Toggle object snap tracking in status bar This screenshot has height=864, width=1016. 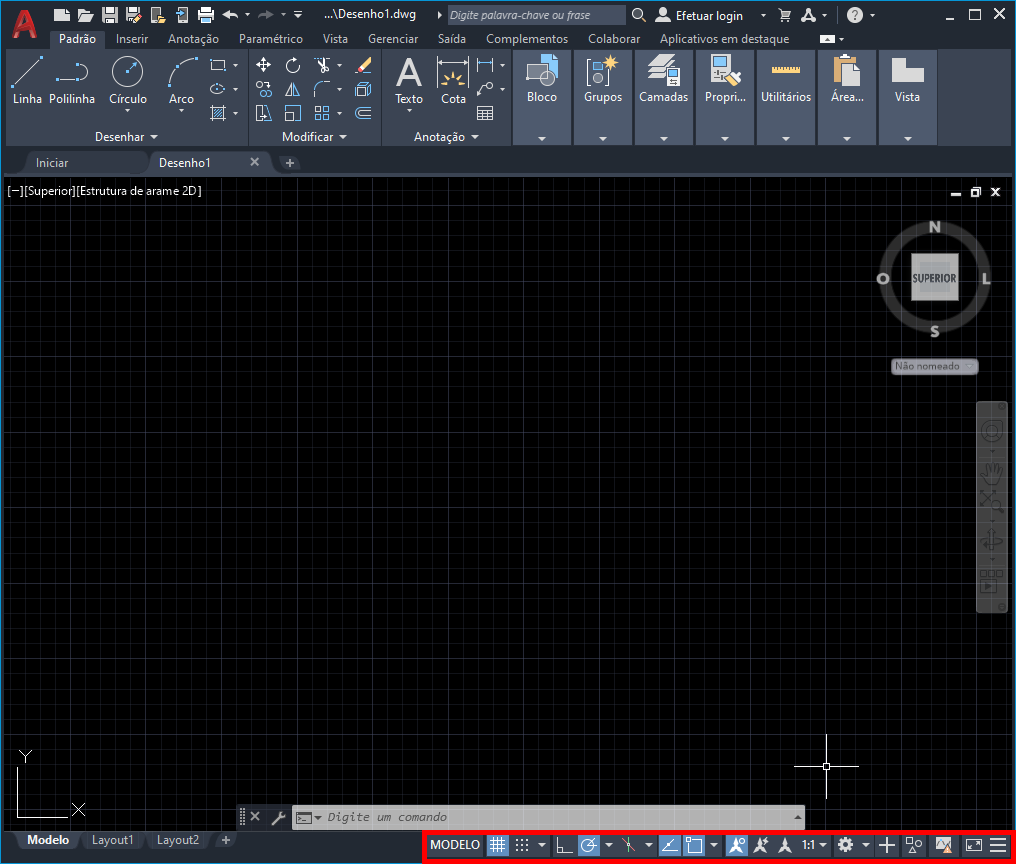669,845
